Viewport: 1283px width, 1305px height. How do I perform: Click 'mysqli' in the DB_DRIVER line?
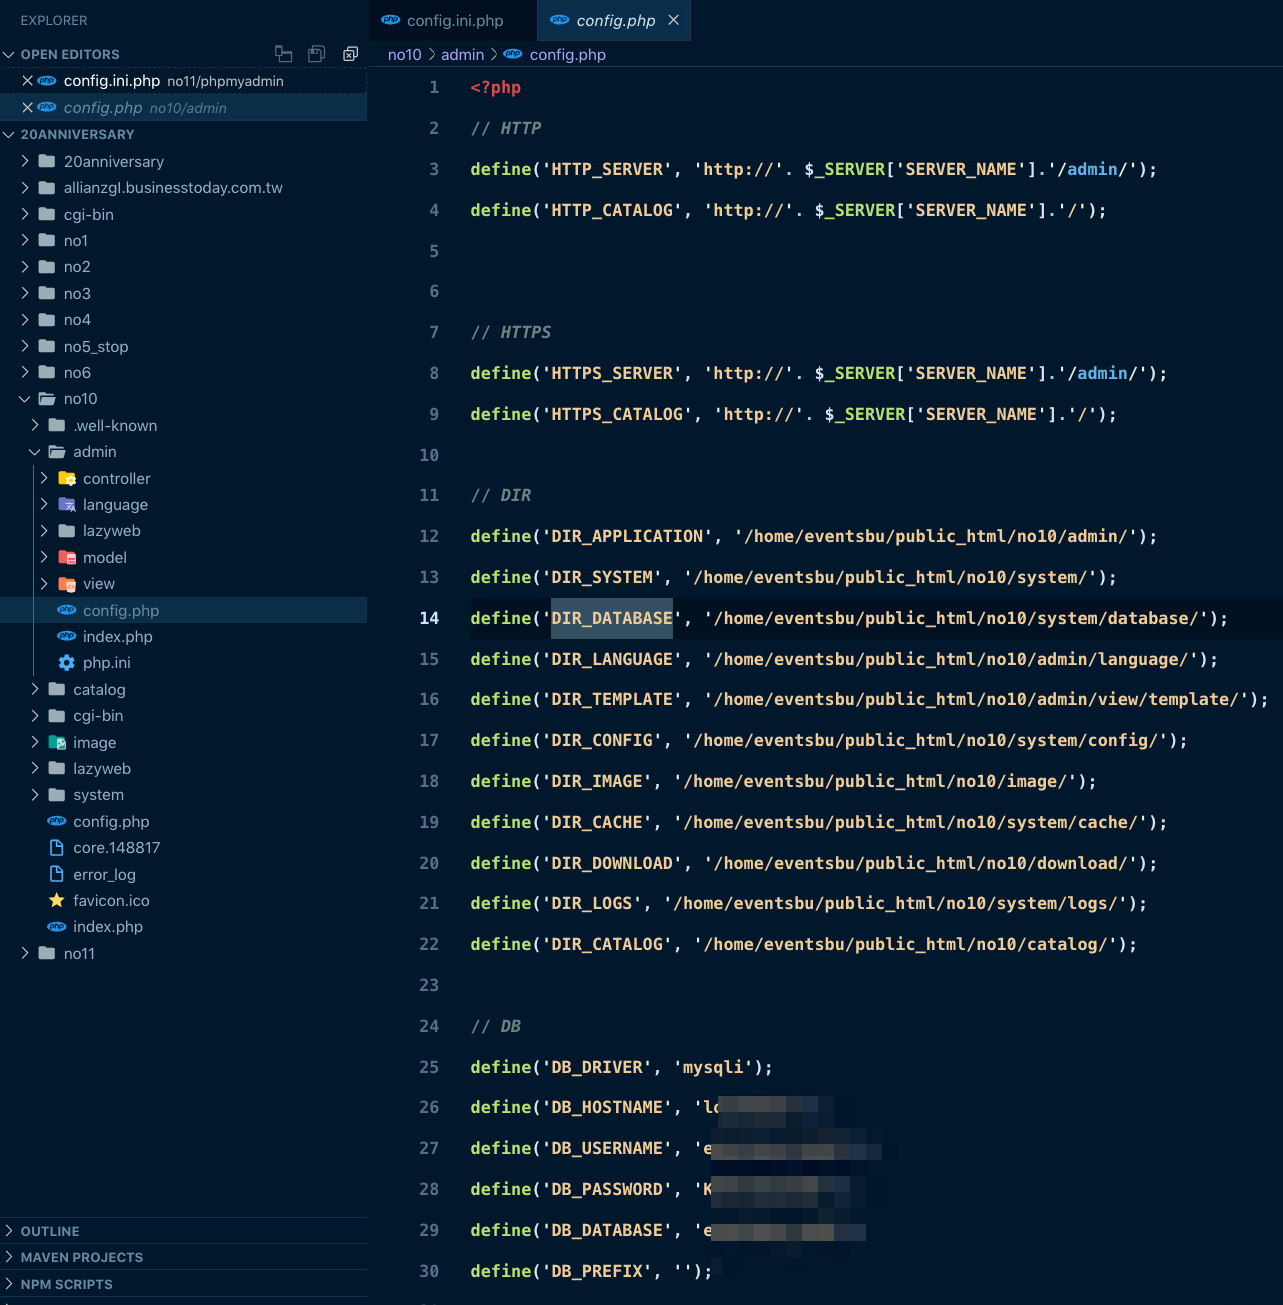(x=714, y=1067)
